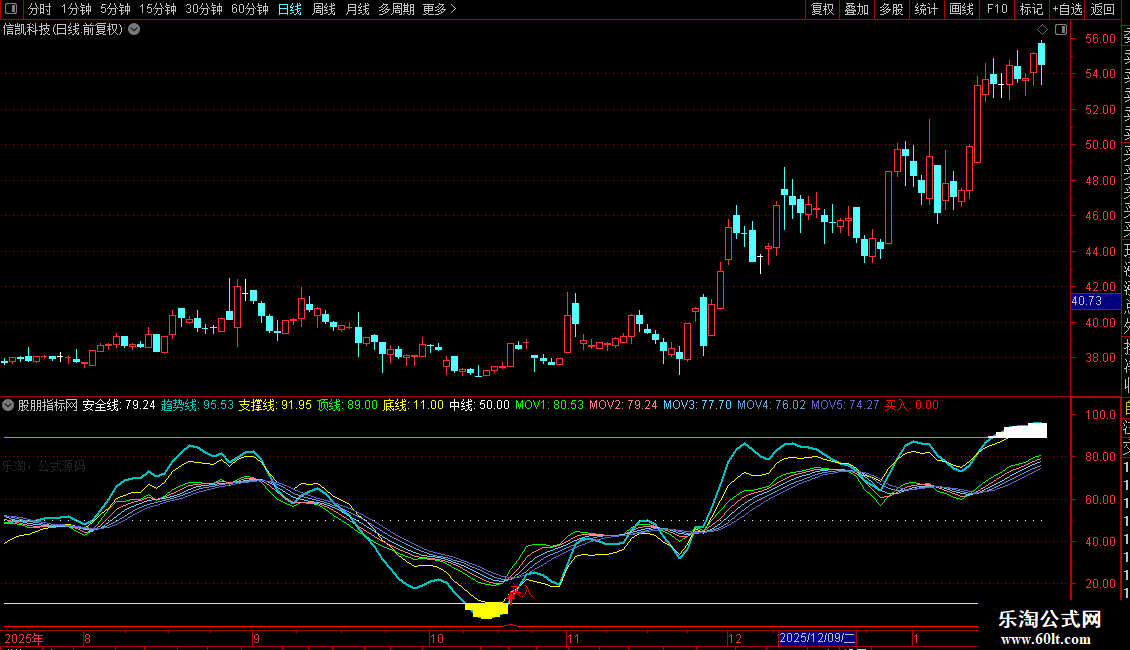The image size is (1130, 650).
Task: Switch to 分时 intraday view
Action: pyautogui.click(x=40, y=9)
